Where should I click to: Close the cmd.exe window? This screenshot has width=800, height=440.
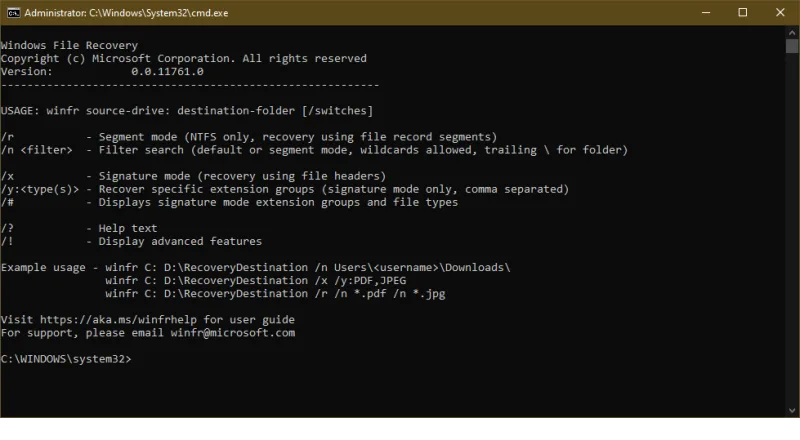pyautogui.click(x=780, y=12)
